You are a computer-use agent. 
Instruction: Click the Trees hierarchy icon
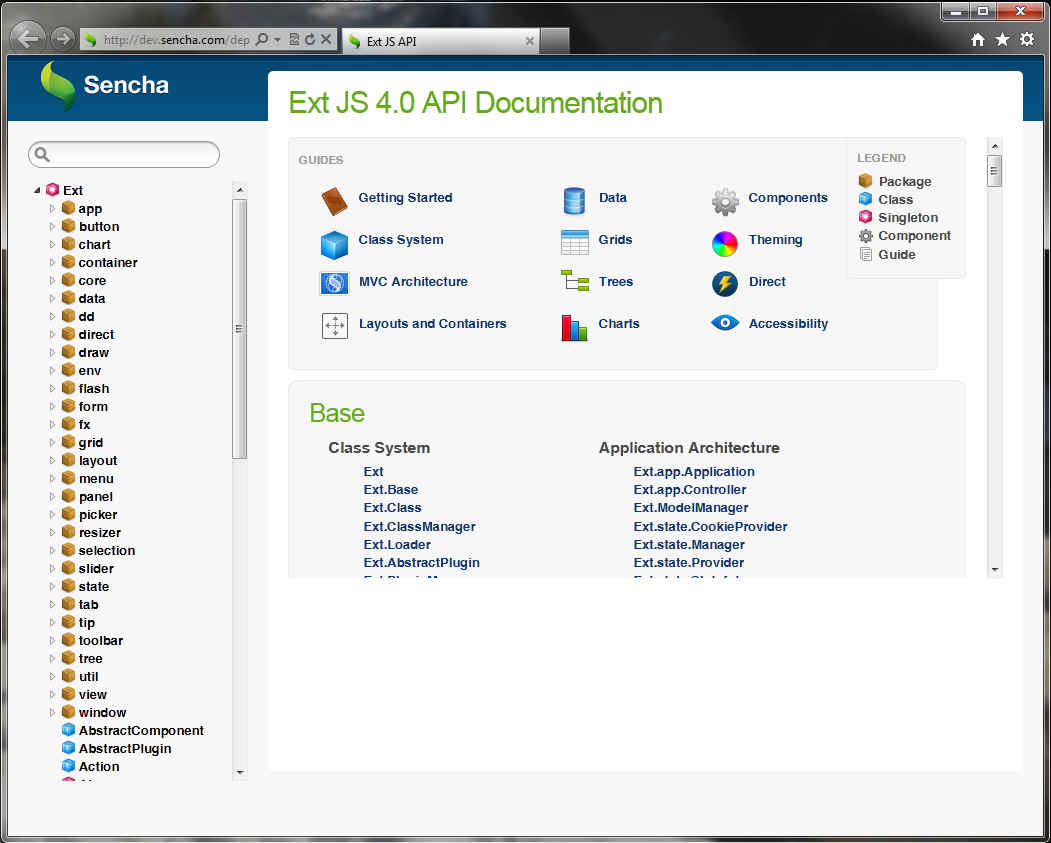(x=574, y=281)
